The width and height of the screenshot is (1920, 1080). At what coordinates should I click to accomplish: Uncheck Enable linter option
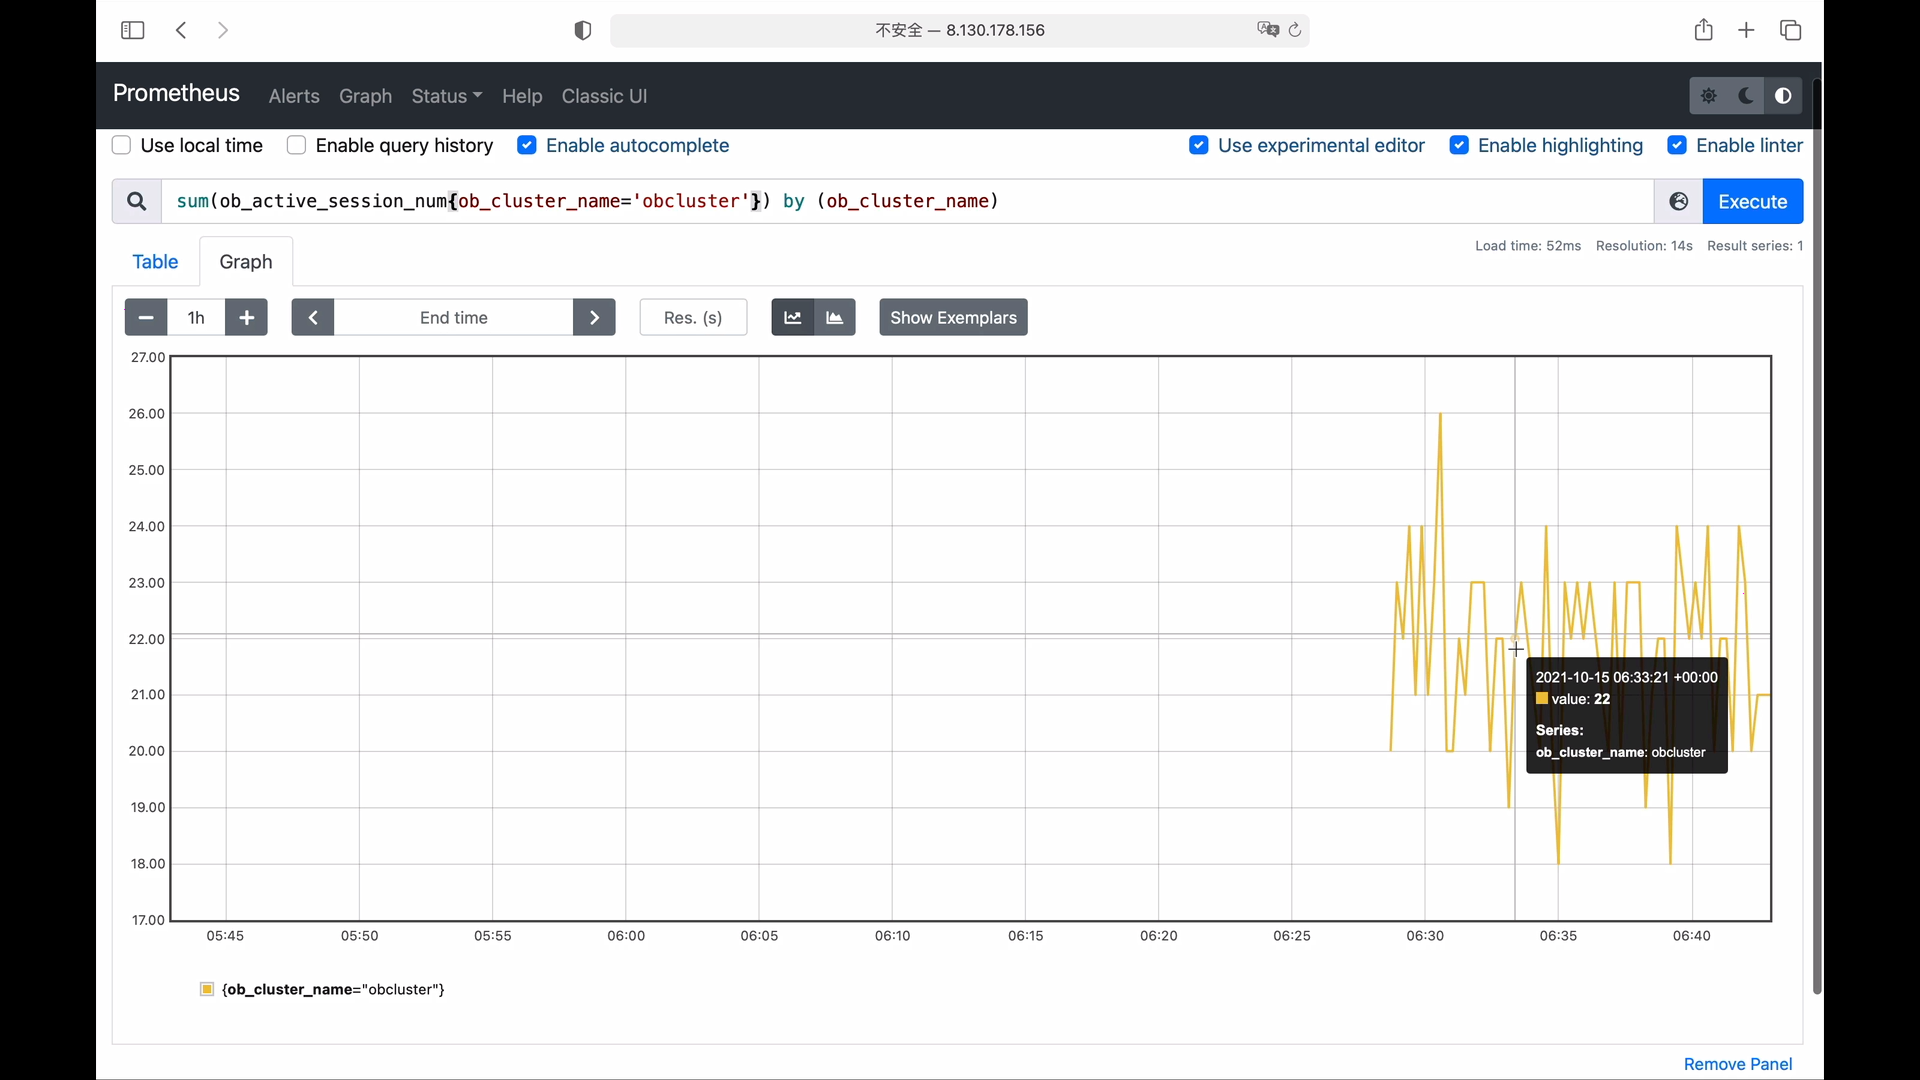coord(1677,145)
